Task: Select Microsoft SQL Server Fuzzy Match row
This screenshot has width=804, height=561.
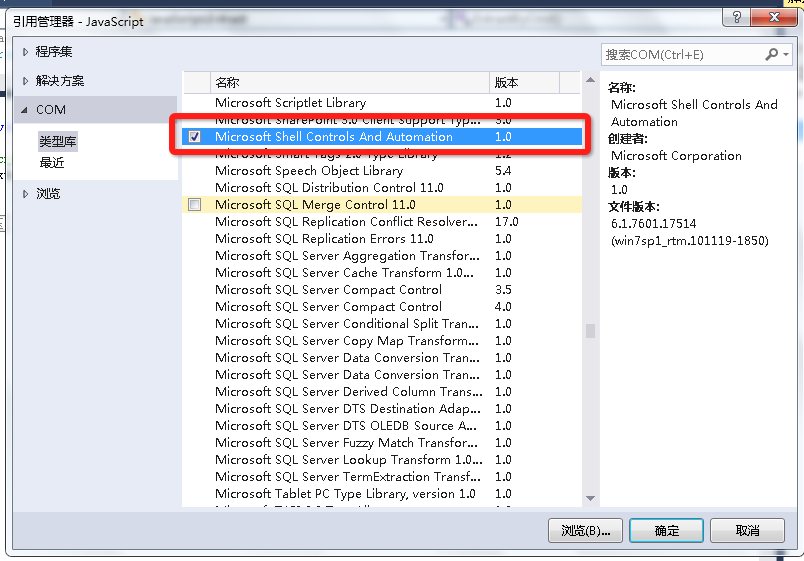Action: click(382, 443)
